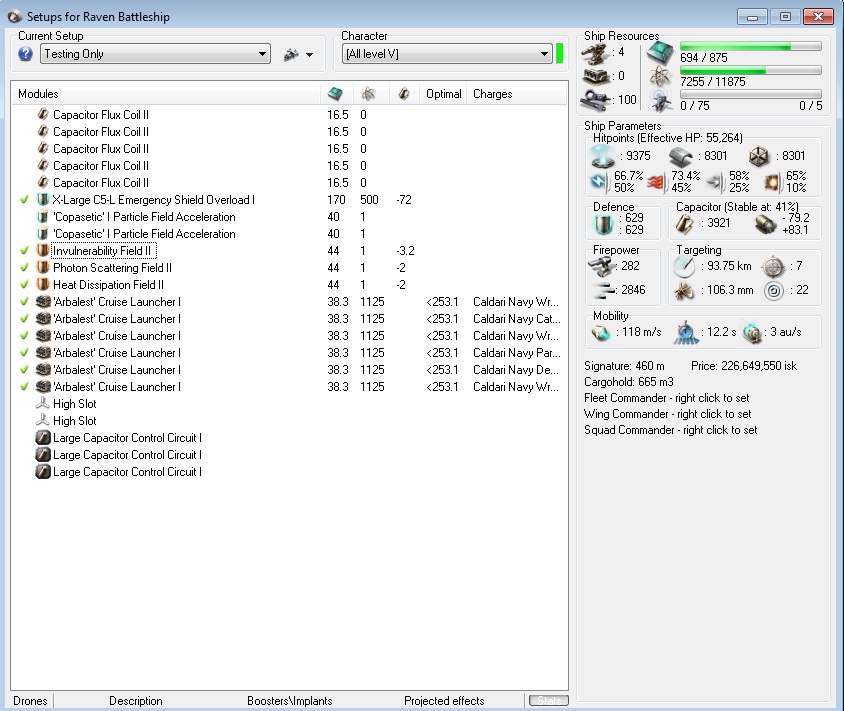Click the align time icon showing 12.2 s
This screenshot has width=844, height=711.
pos(686,333)
